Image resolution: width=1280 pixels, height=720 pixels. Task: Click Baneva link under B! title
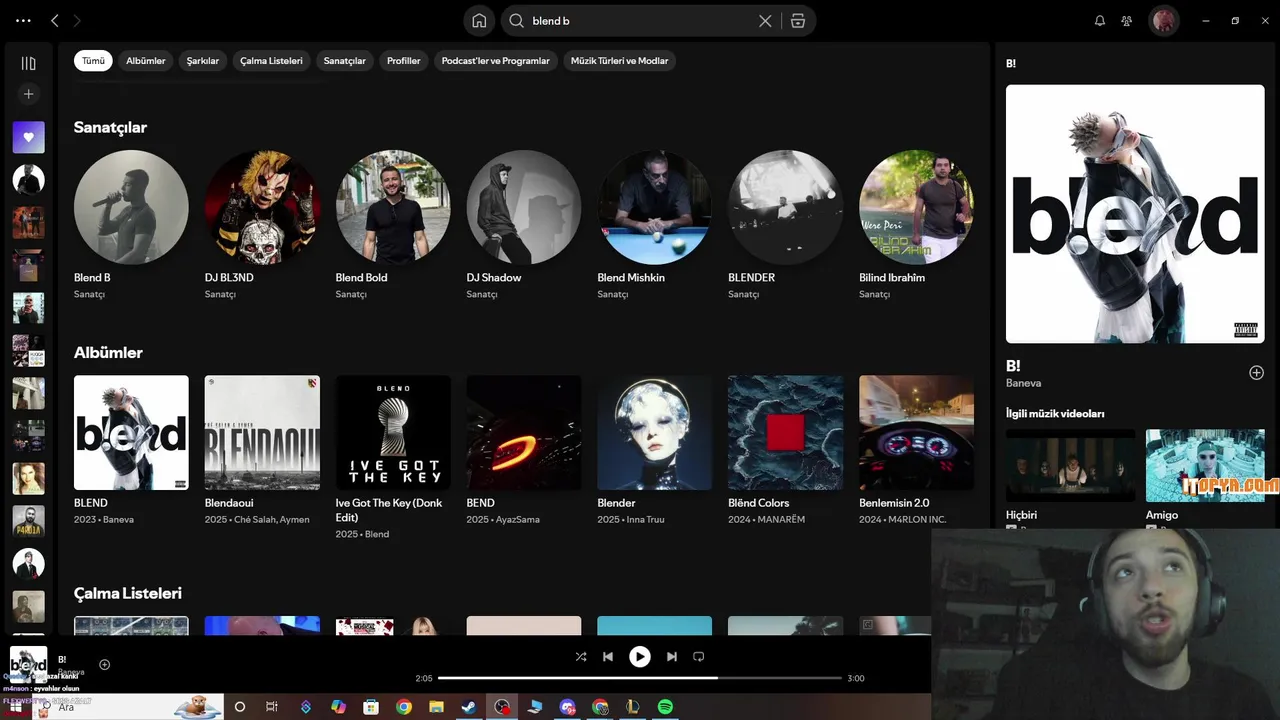pos(1023,383)
